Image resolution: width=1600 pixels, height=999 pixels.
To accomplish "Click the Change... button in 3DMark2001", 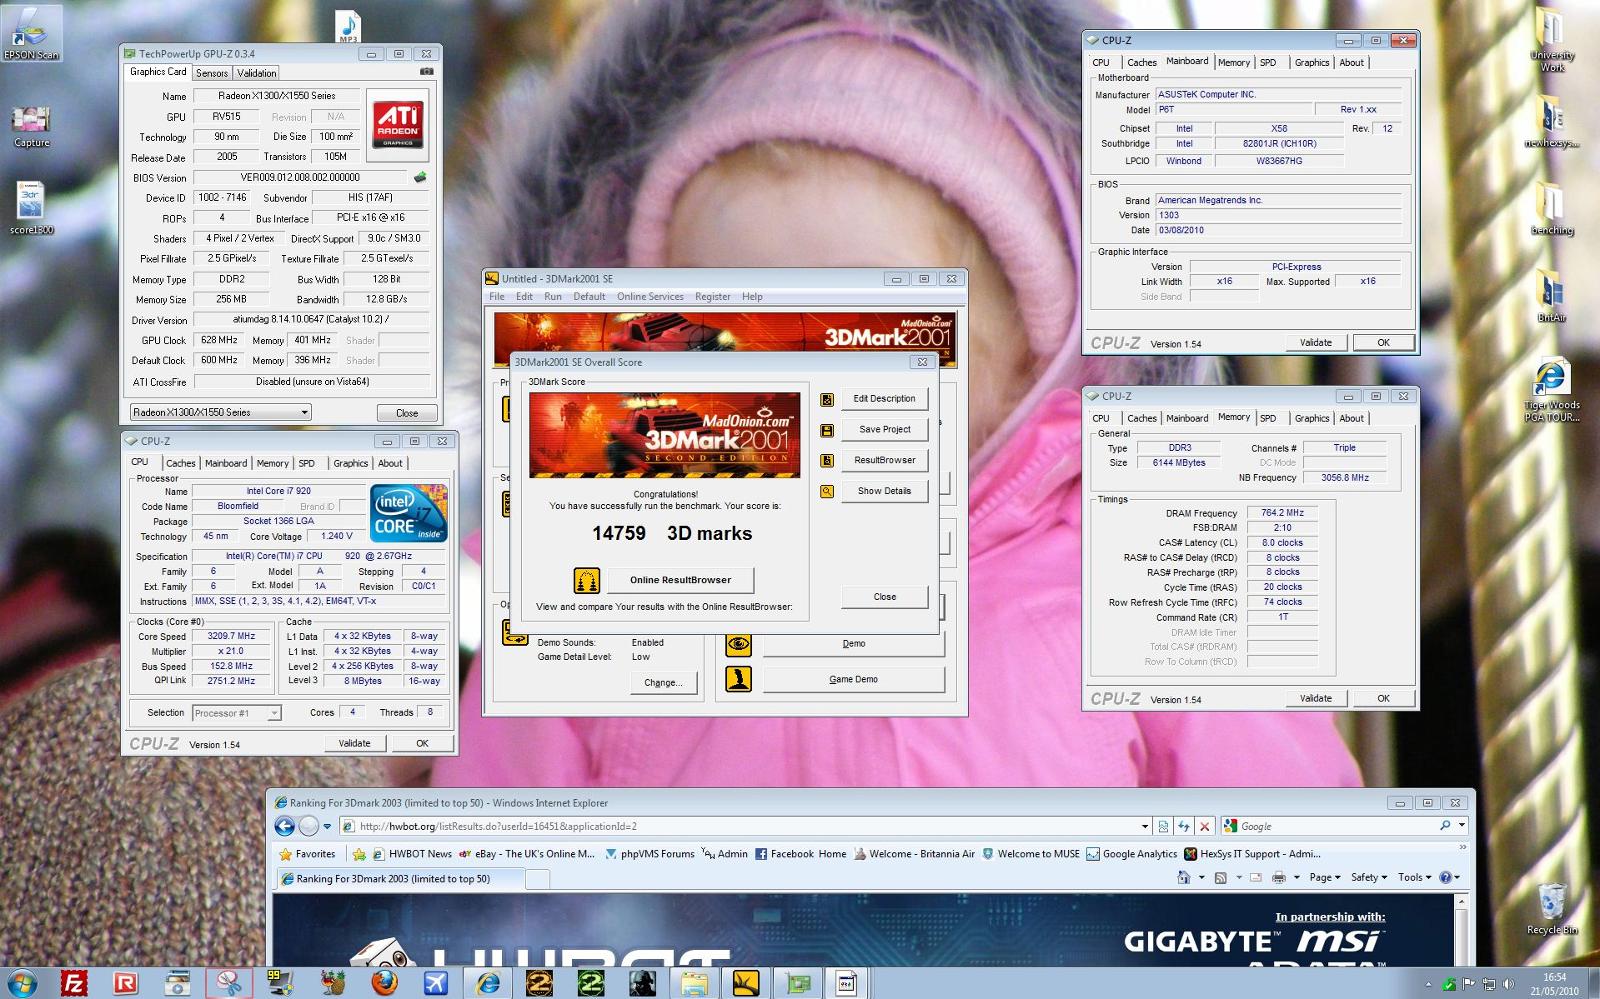I will [x=663, y=683].
